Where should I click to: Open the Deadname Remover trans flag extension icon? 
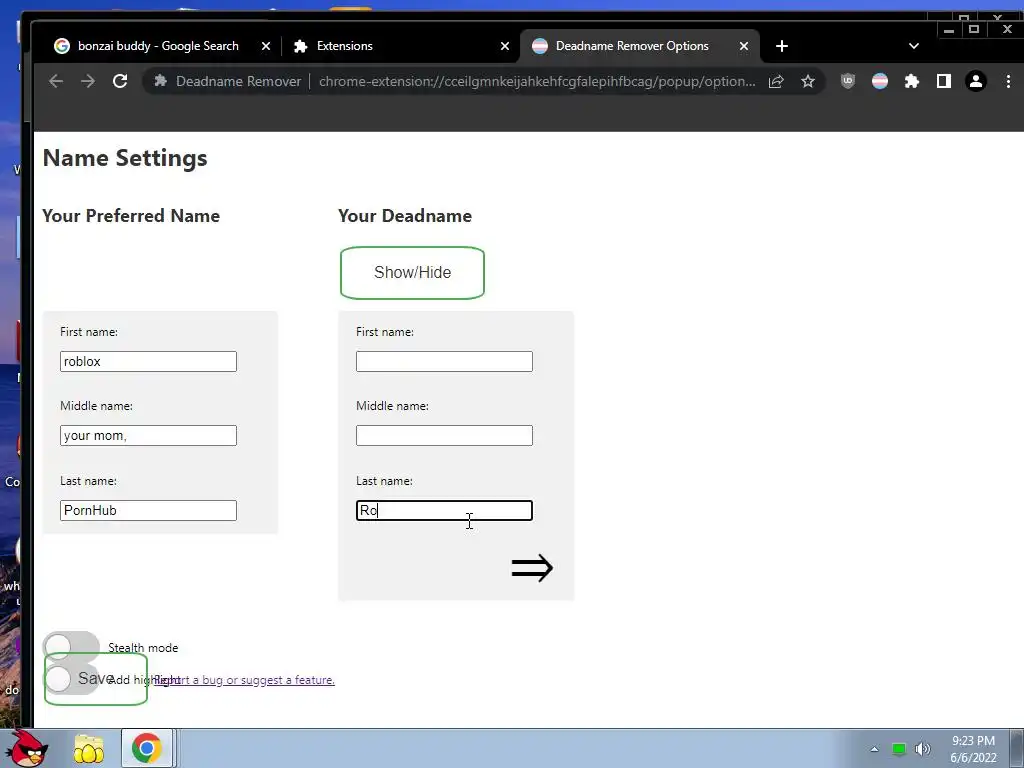click(x=880, y=81)
